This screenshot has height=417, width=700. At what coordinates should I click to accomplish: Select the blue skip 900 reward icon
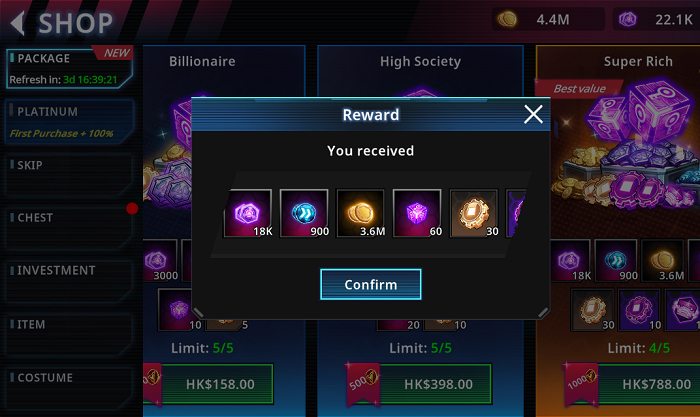(304, 213)
